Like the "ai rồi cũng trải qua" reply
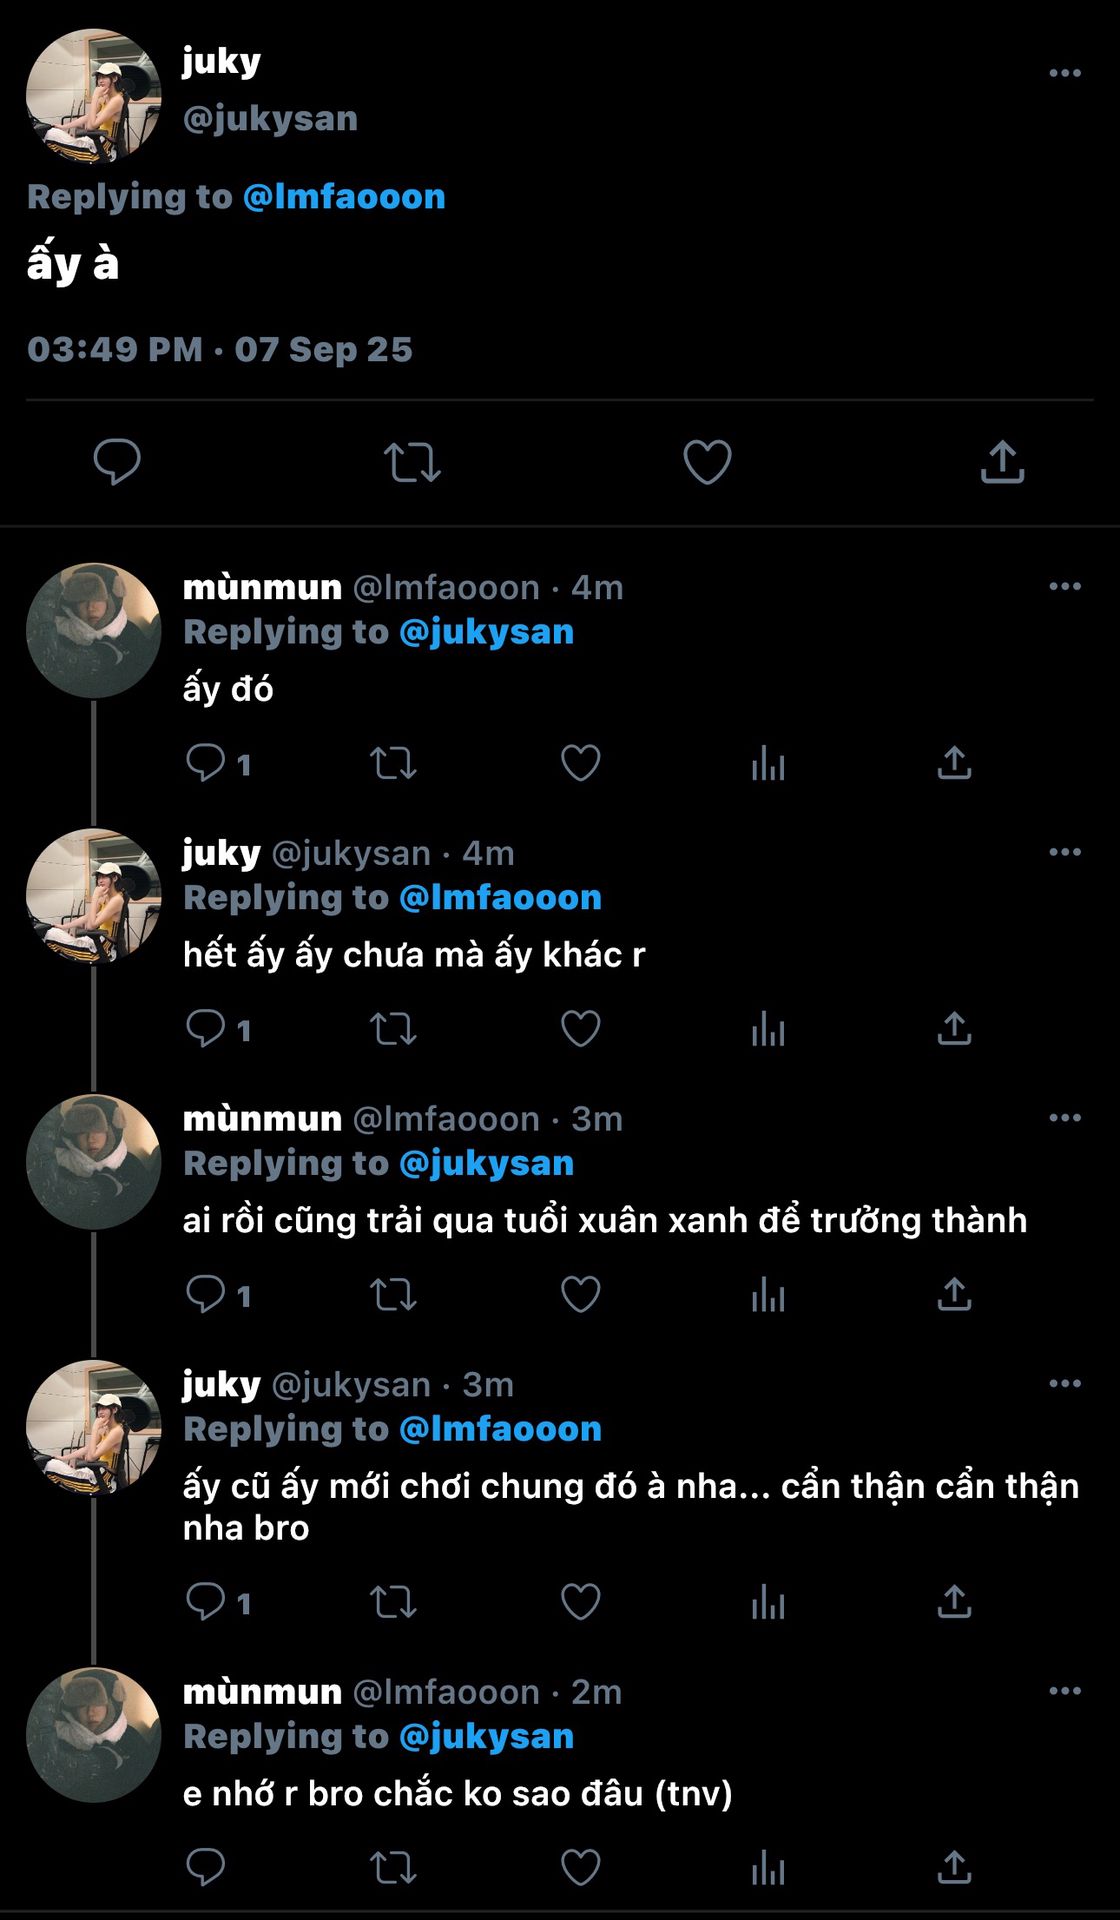Image resolution: width=1120 pixels, height=1920 pixels. (580, 1295)
